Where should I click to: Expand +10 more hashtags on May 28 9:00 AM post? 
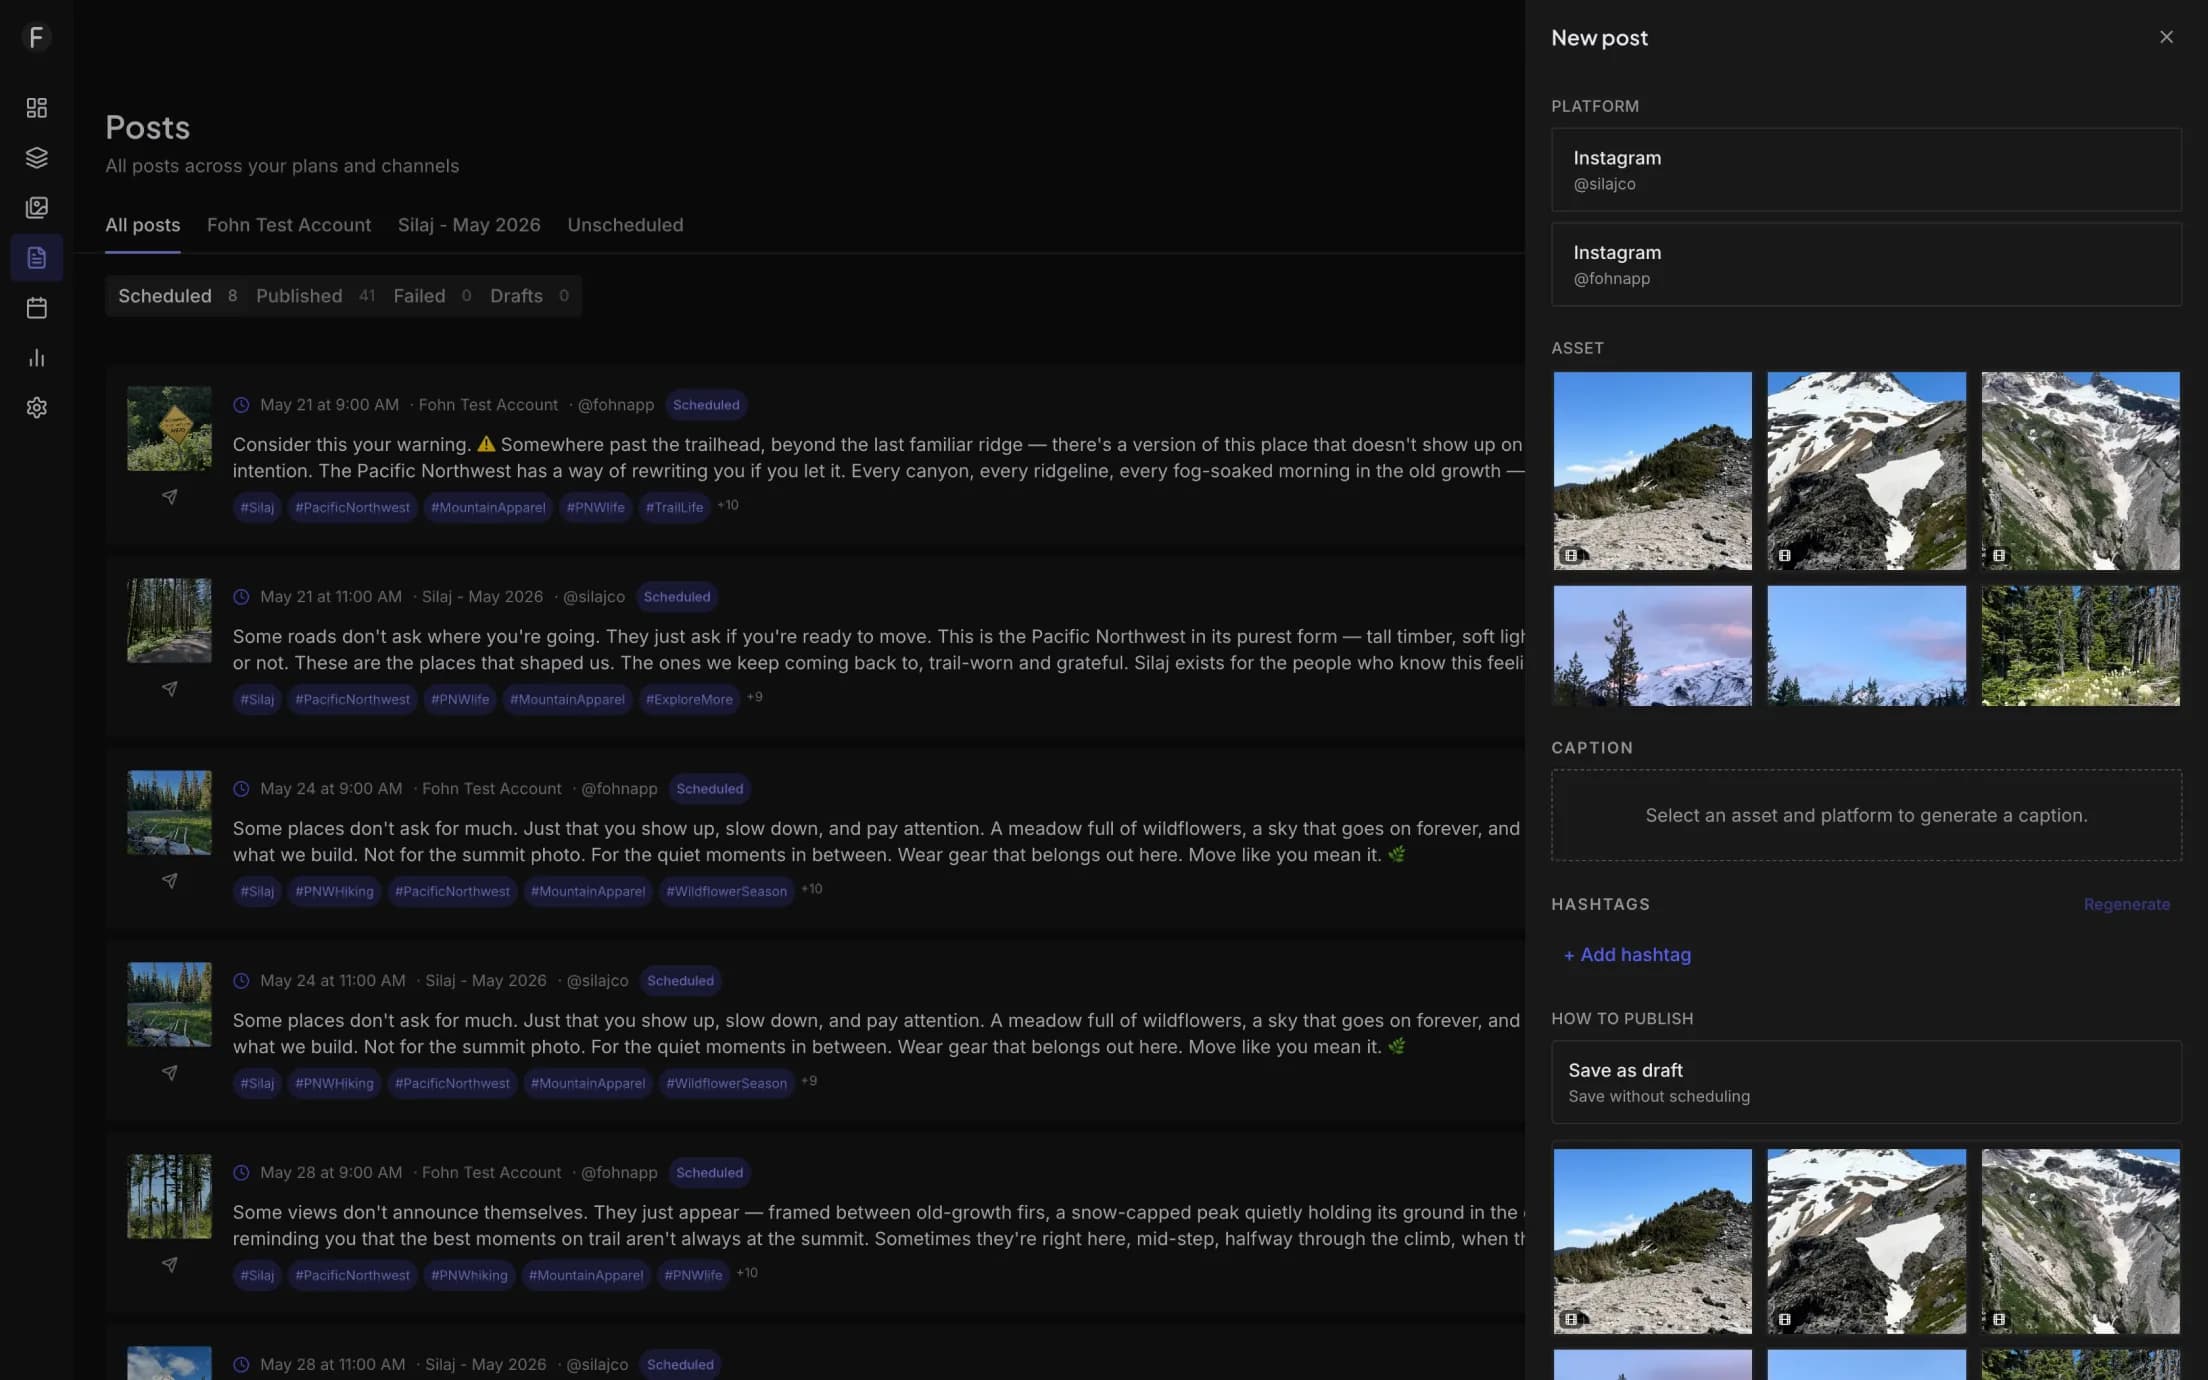(747, 1273)
